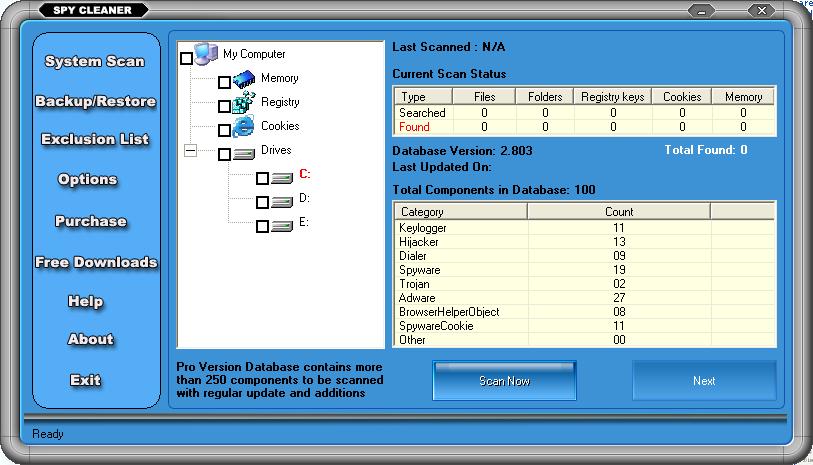Select the Spyware category row
Screen dimensions: 813x465
tap(584, 270)
